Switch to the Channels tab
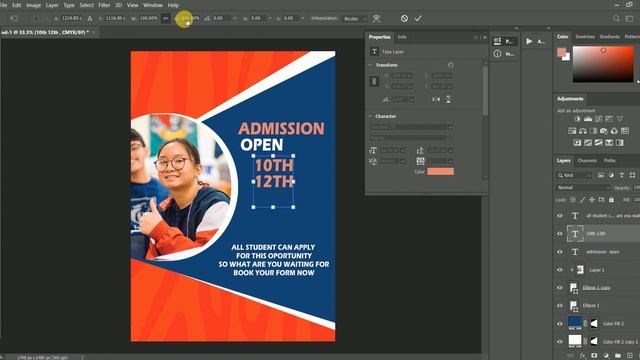 click(x=587, y=160)
